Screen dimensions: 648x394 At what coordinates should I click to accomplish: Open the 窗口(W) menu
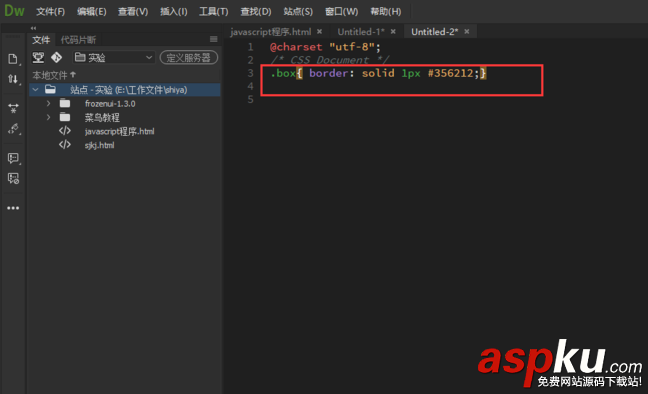pos(341,12)
